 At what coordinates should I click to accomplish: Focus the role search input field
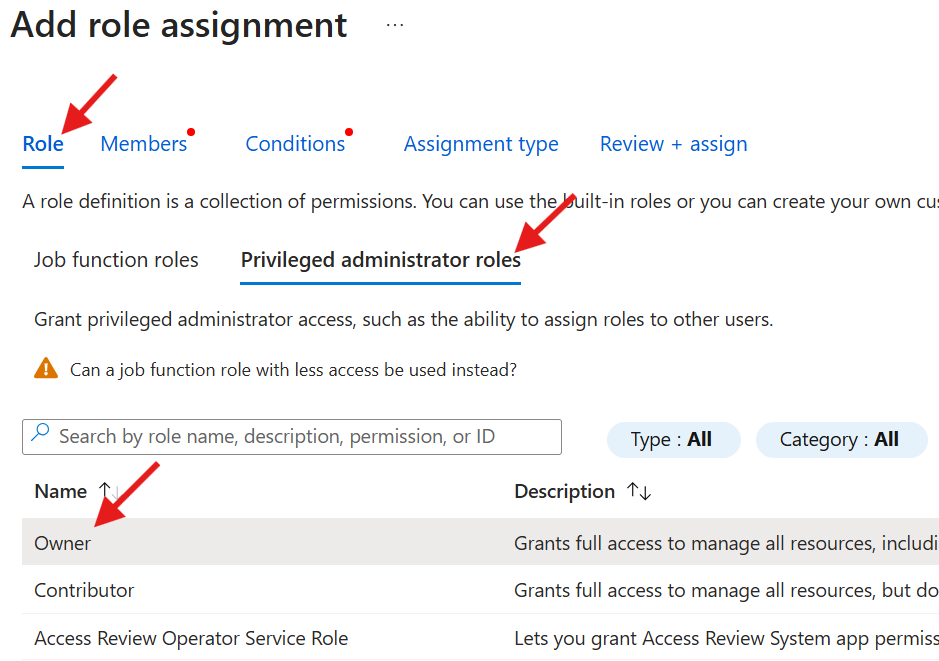pyautogui.click(x=300, y=437)
